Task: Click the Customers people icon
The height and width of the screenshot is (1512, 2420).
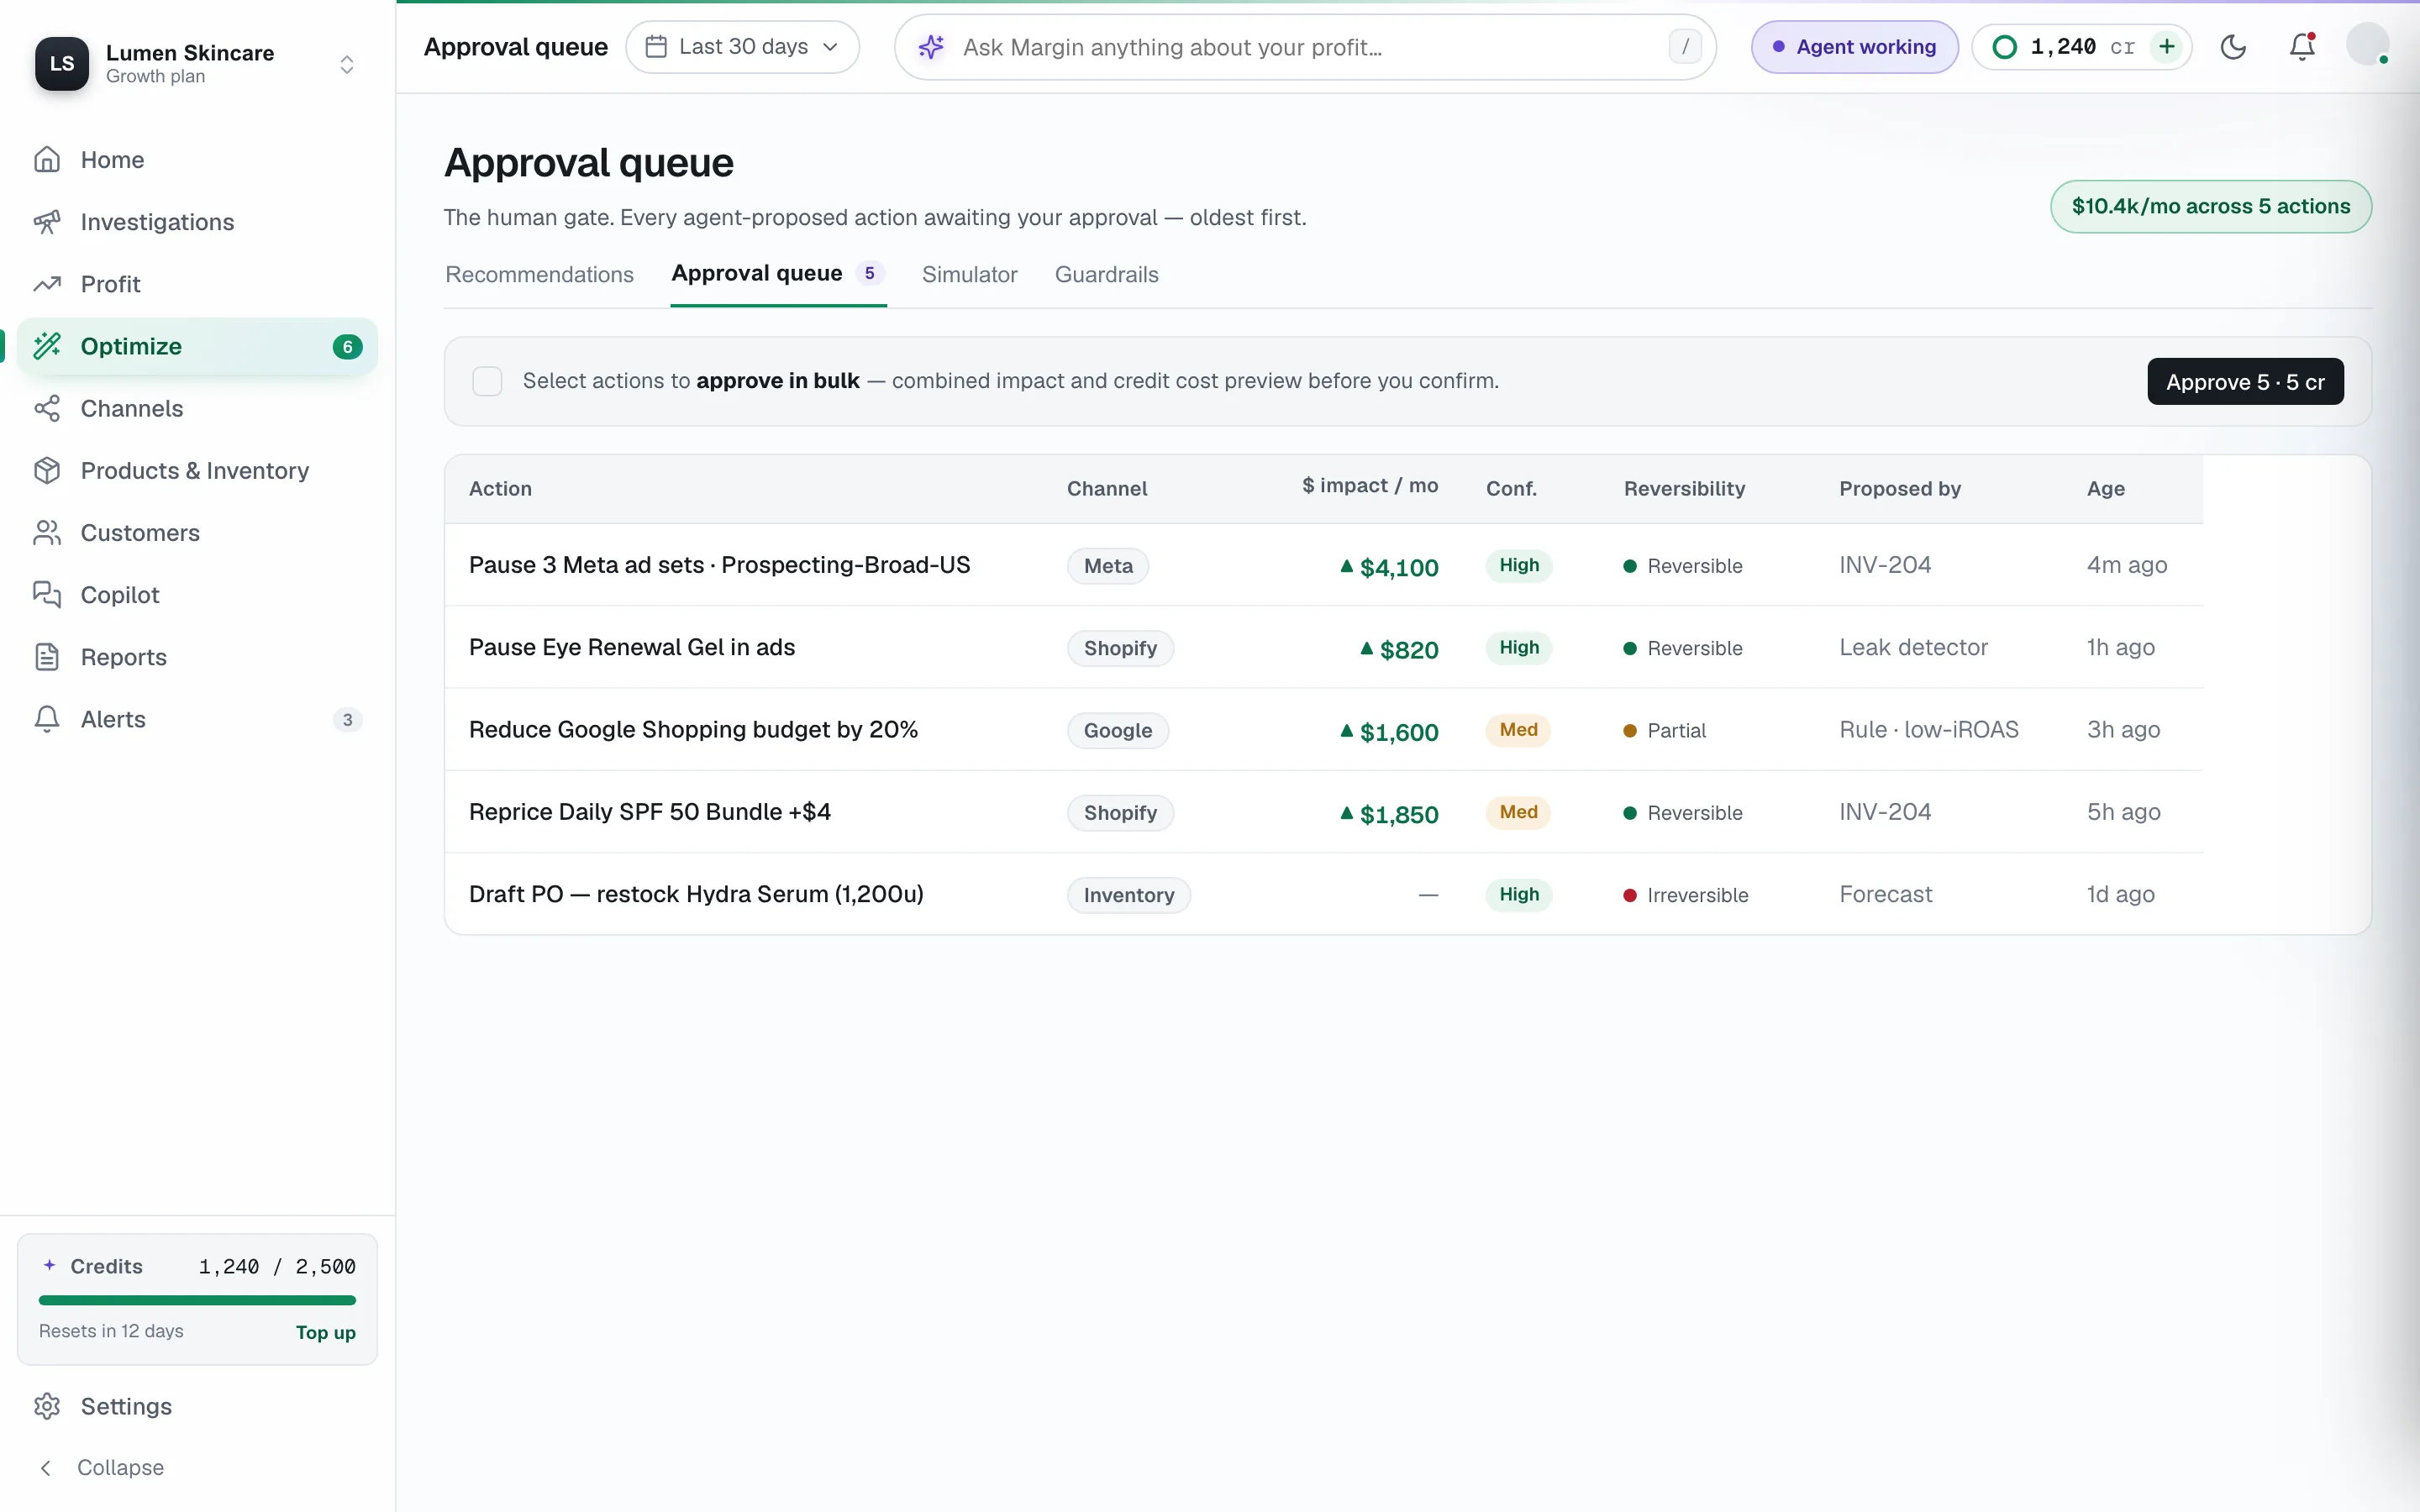Action: (47, 533)
